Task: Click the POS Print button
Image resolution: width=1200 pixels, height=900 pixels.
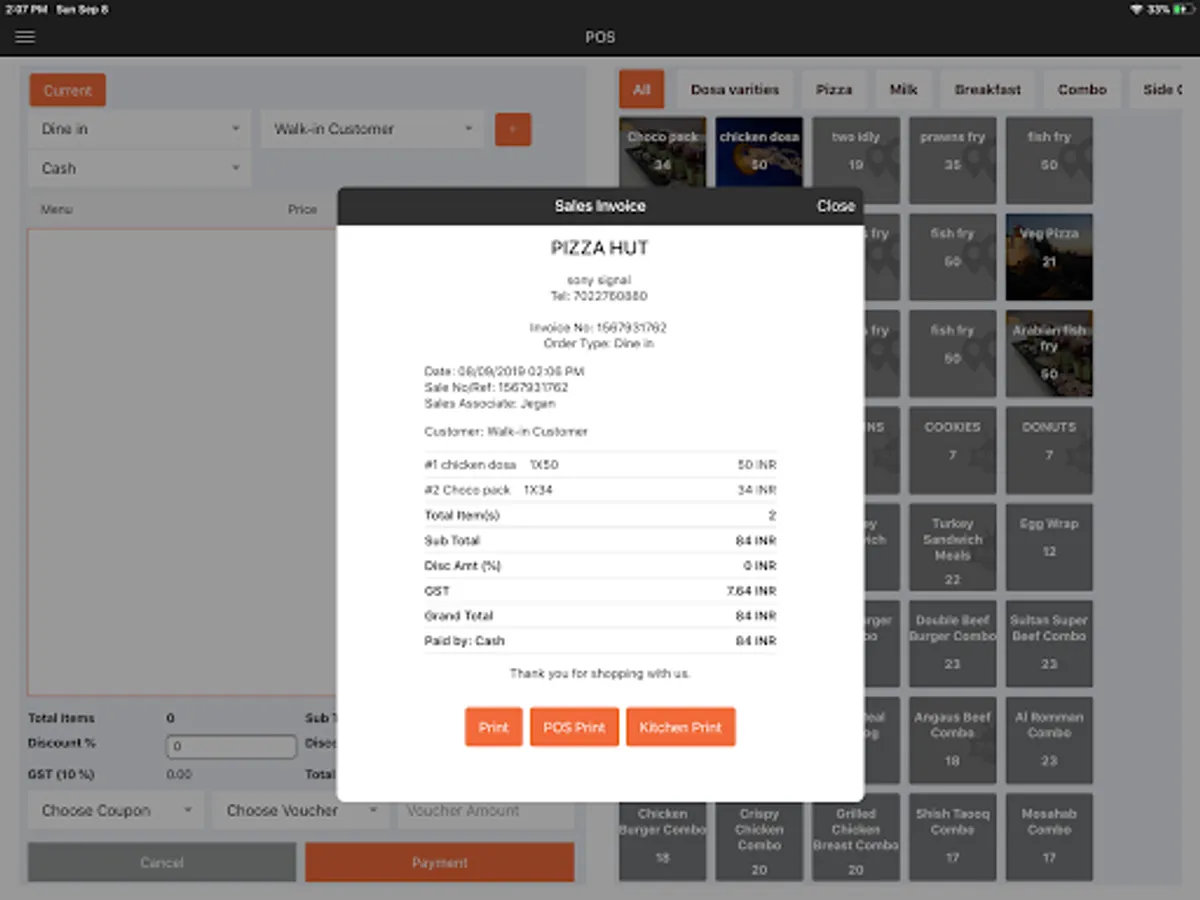Action: tap(574, 727)
